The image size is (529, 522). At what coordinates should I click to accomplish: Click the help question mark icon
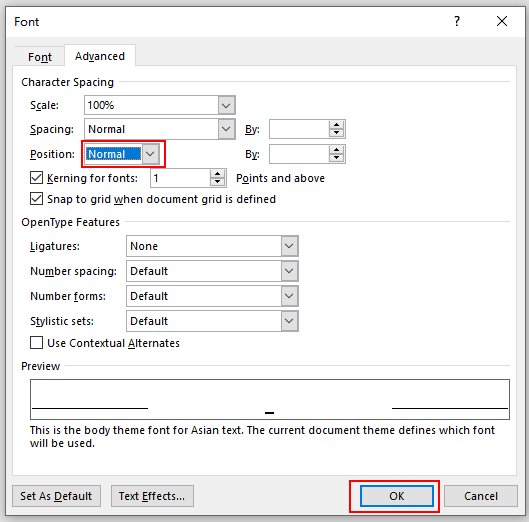pos(457,21)
